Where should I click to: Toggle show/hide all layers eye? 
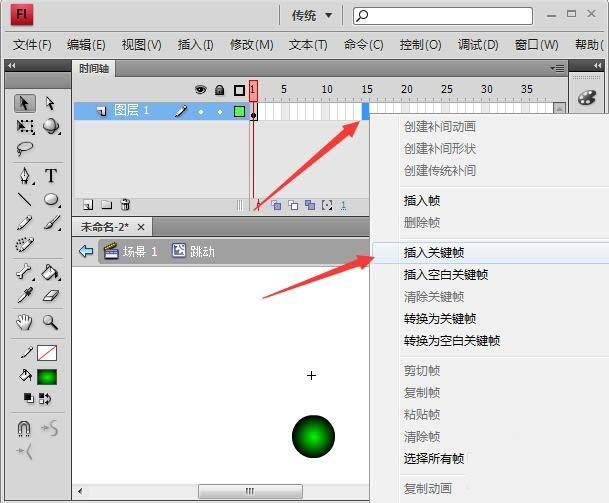[x=200, y=90]
